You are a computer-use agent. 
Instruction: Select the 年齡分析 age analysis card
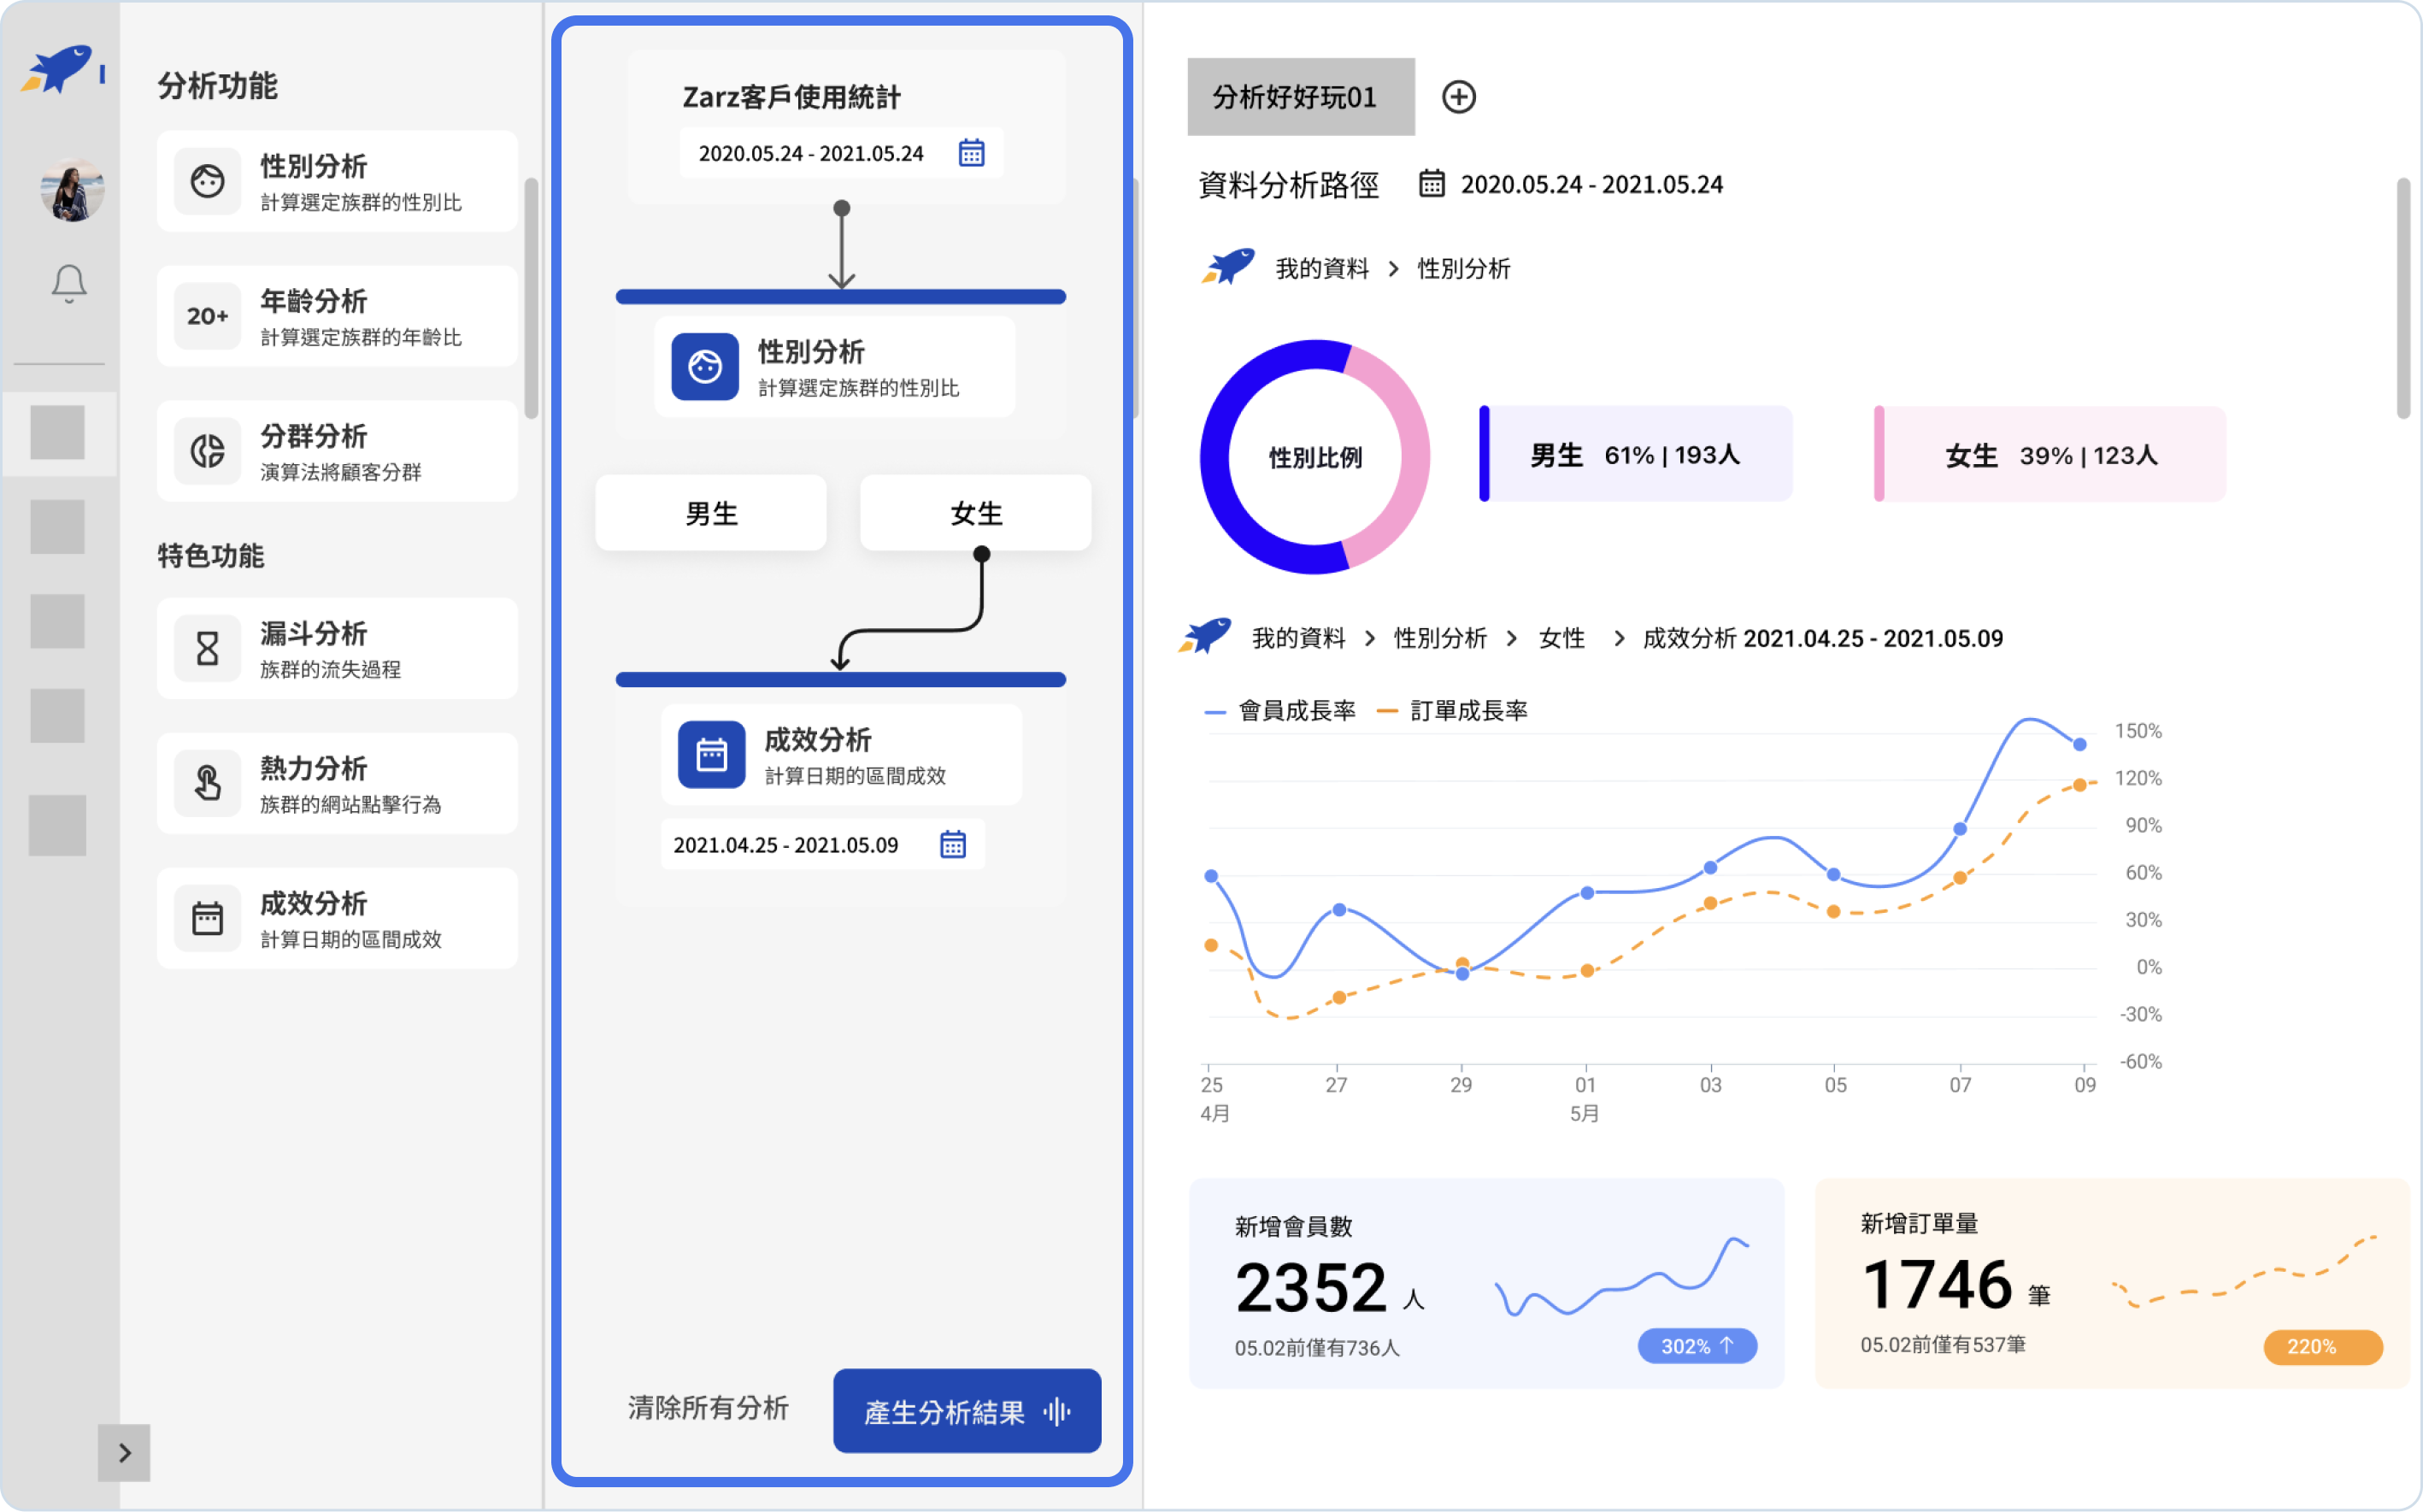point(337,316)
